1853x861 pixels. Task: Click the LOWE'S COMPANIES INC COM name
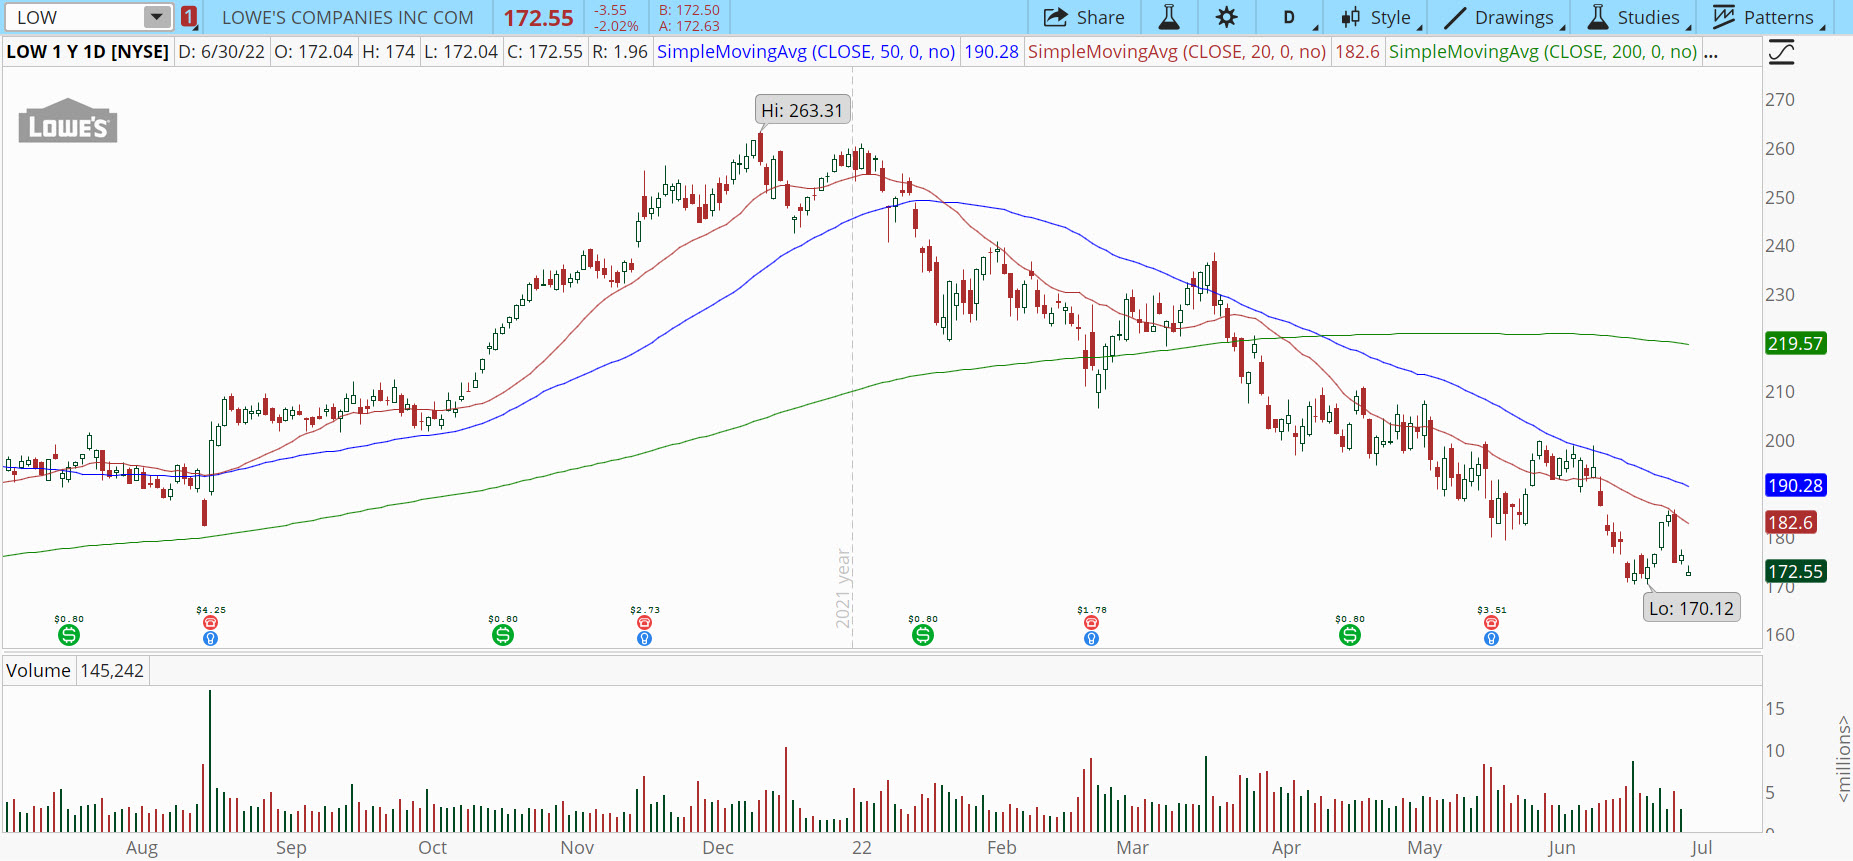pyautogui.click(x=348, y=17)
